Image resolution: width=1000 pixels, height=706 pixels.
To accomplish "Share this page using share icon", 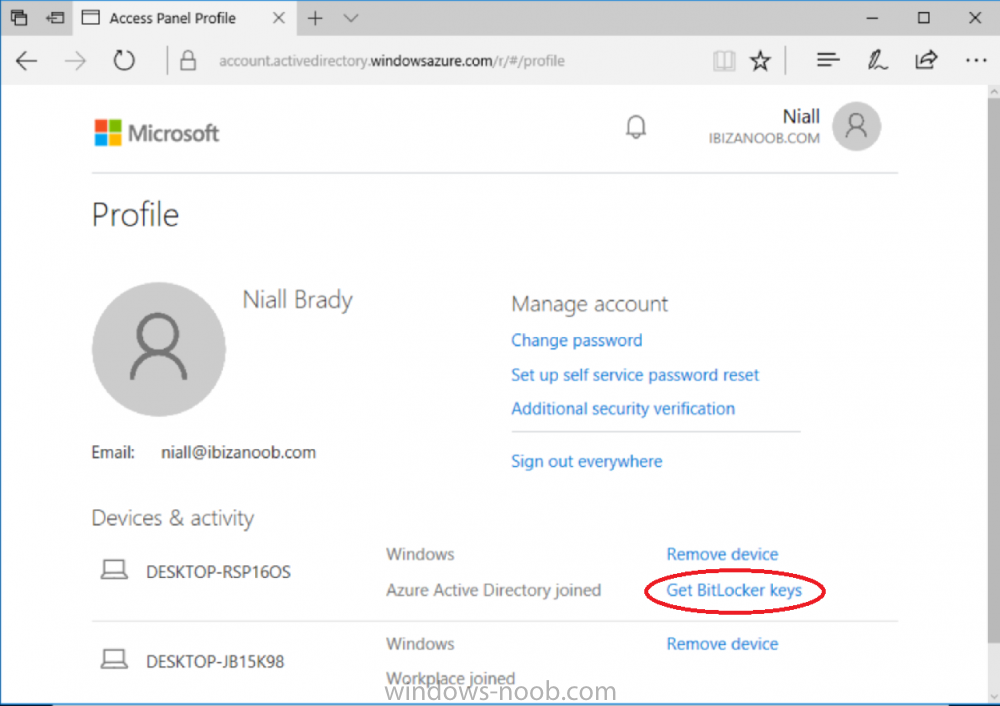I will click(926, 60).
